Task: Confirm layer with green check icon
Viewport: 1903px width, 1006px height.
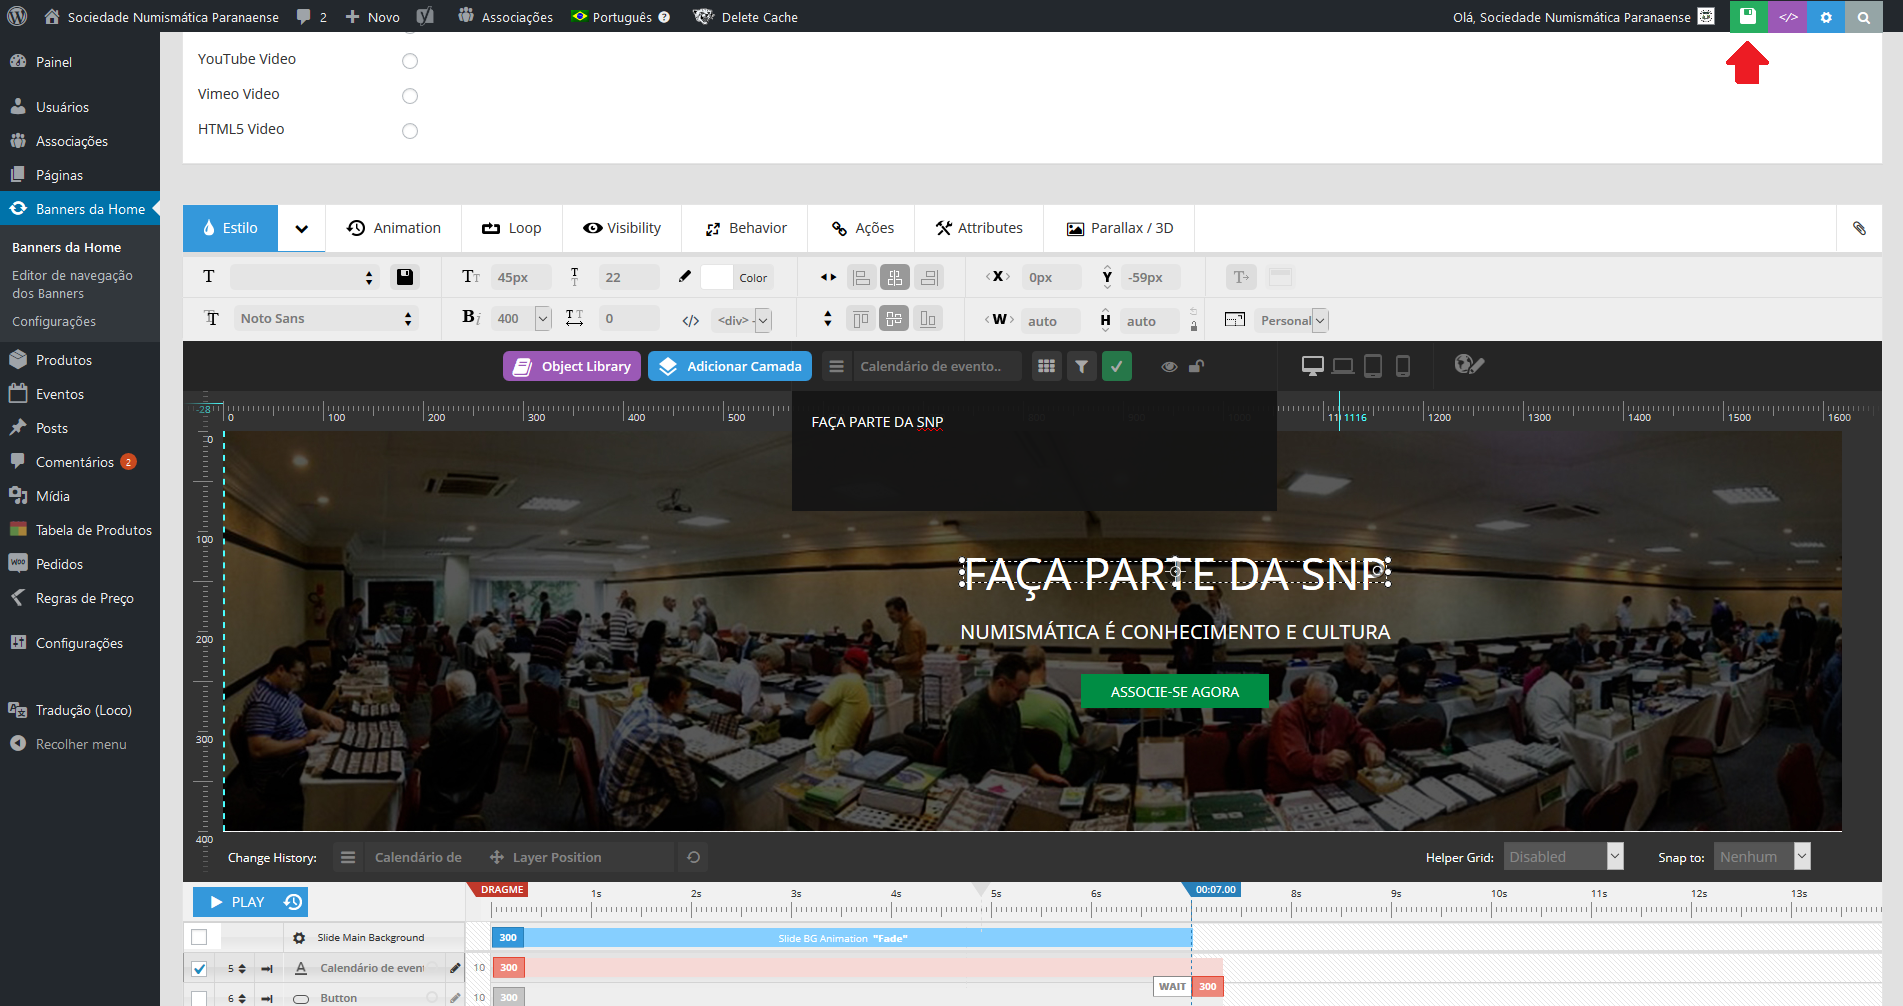Action: click(x=1117, y=366)
